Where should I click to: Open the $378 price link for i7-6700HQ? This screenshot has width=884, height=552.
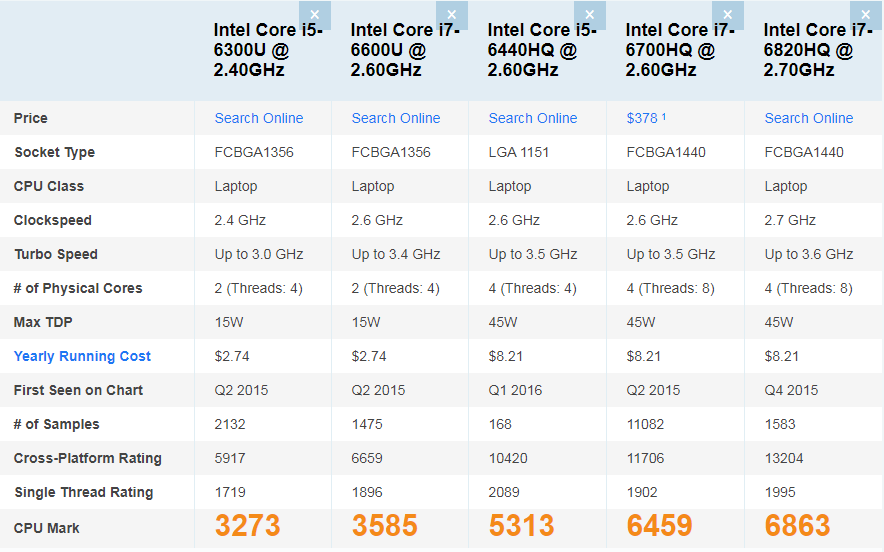pyautogui.click(x=642, y=118)
